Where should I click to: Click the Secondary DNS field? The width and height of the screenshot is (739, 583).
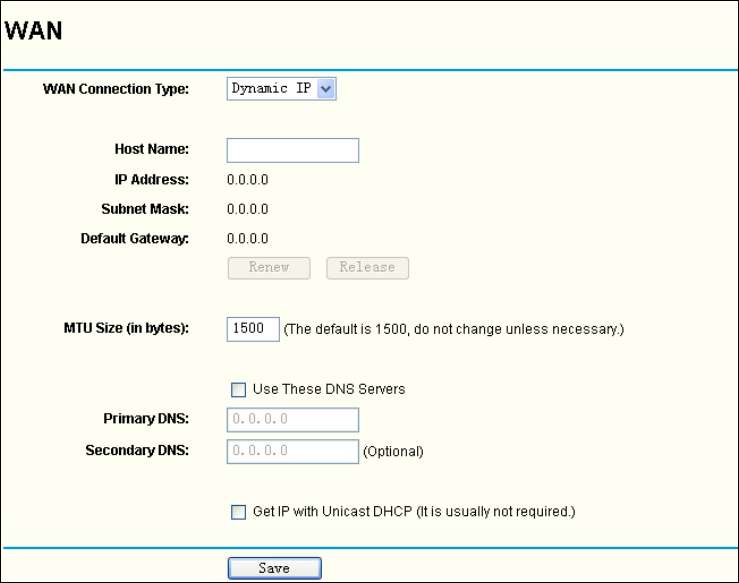click(x=293, y=452)
